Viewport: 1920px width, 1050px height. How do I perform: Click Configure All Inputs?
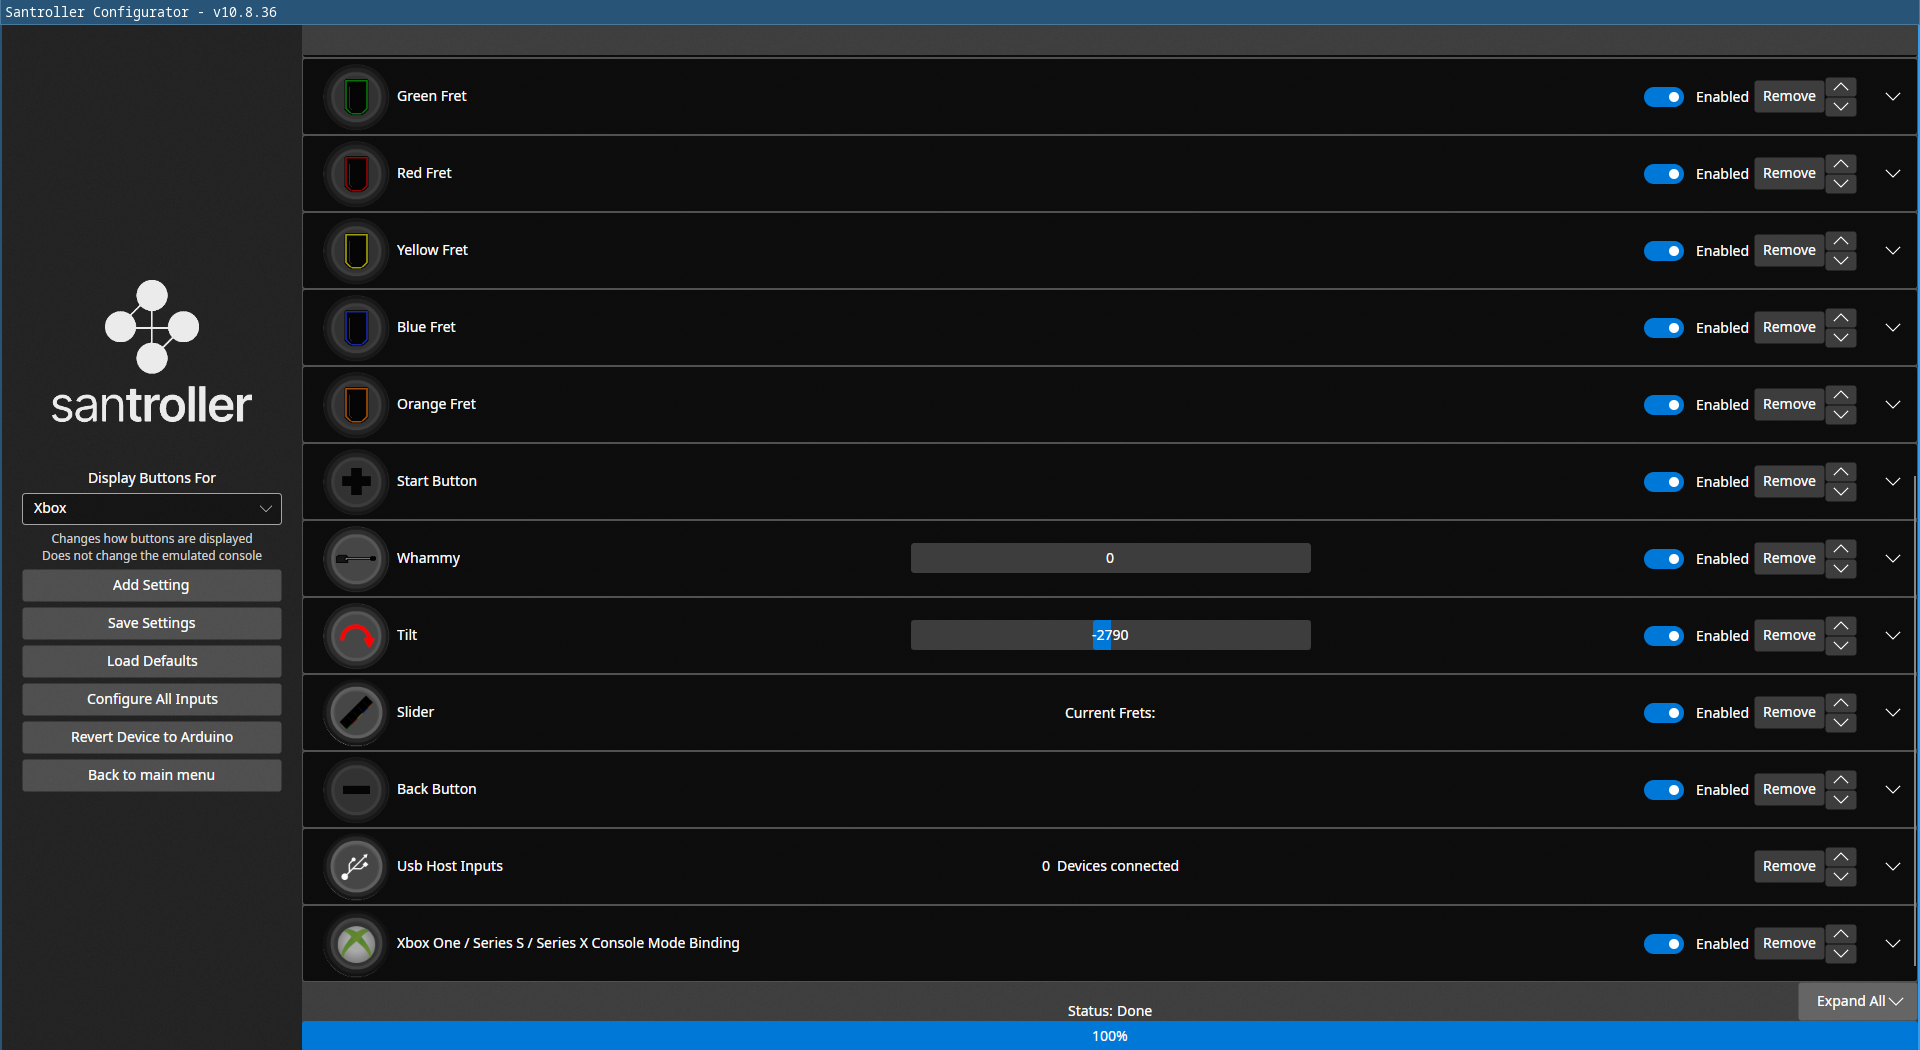[x=152, y=699]
